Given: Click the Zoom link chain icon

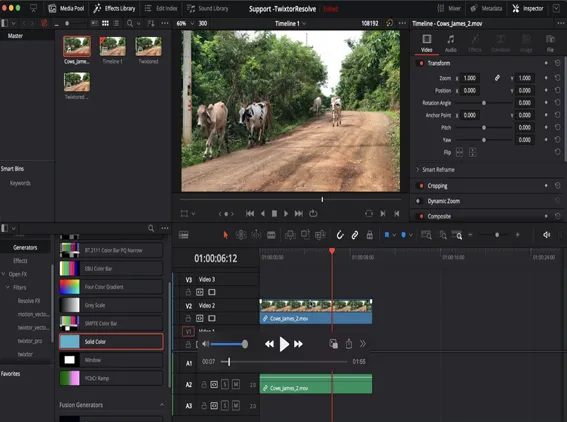Looking at the screenshot, I should pyautogui.click(x=497, y=78).
